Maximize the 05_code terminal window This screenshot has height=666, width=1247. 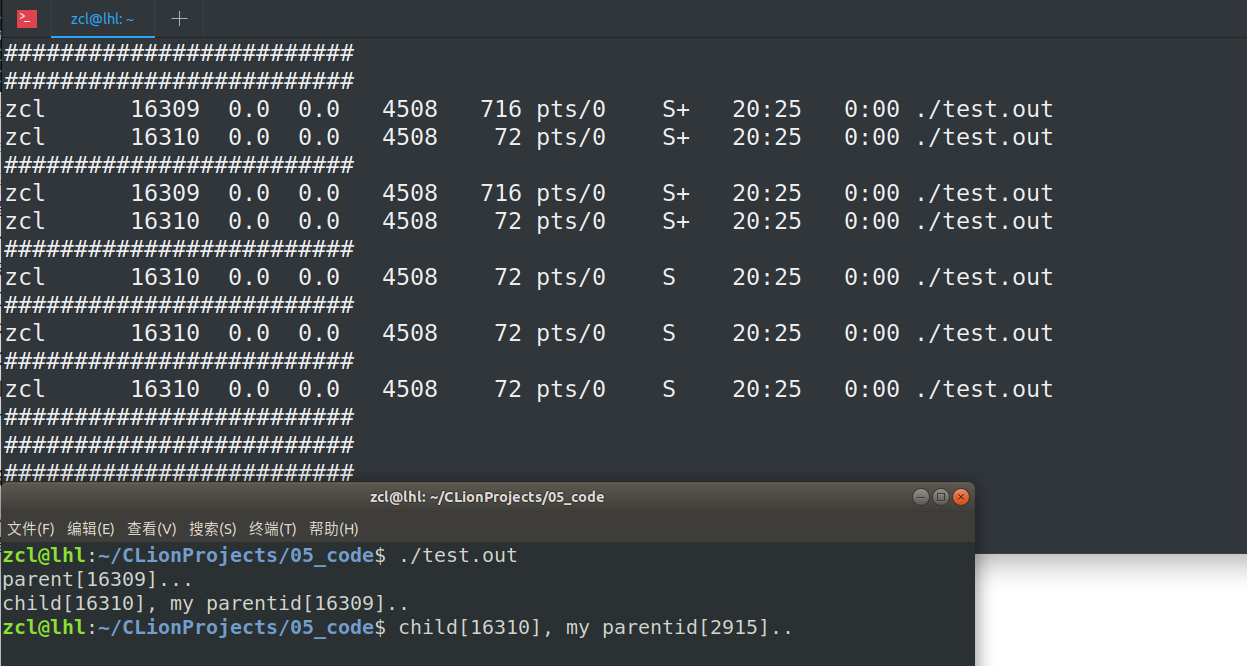(940, 497)
